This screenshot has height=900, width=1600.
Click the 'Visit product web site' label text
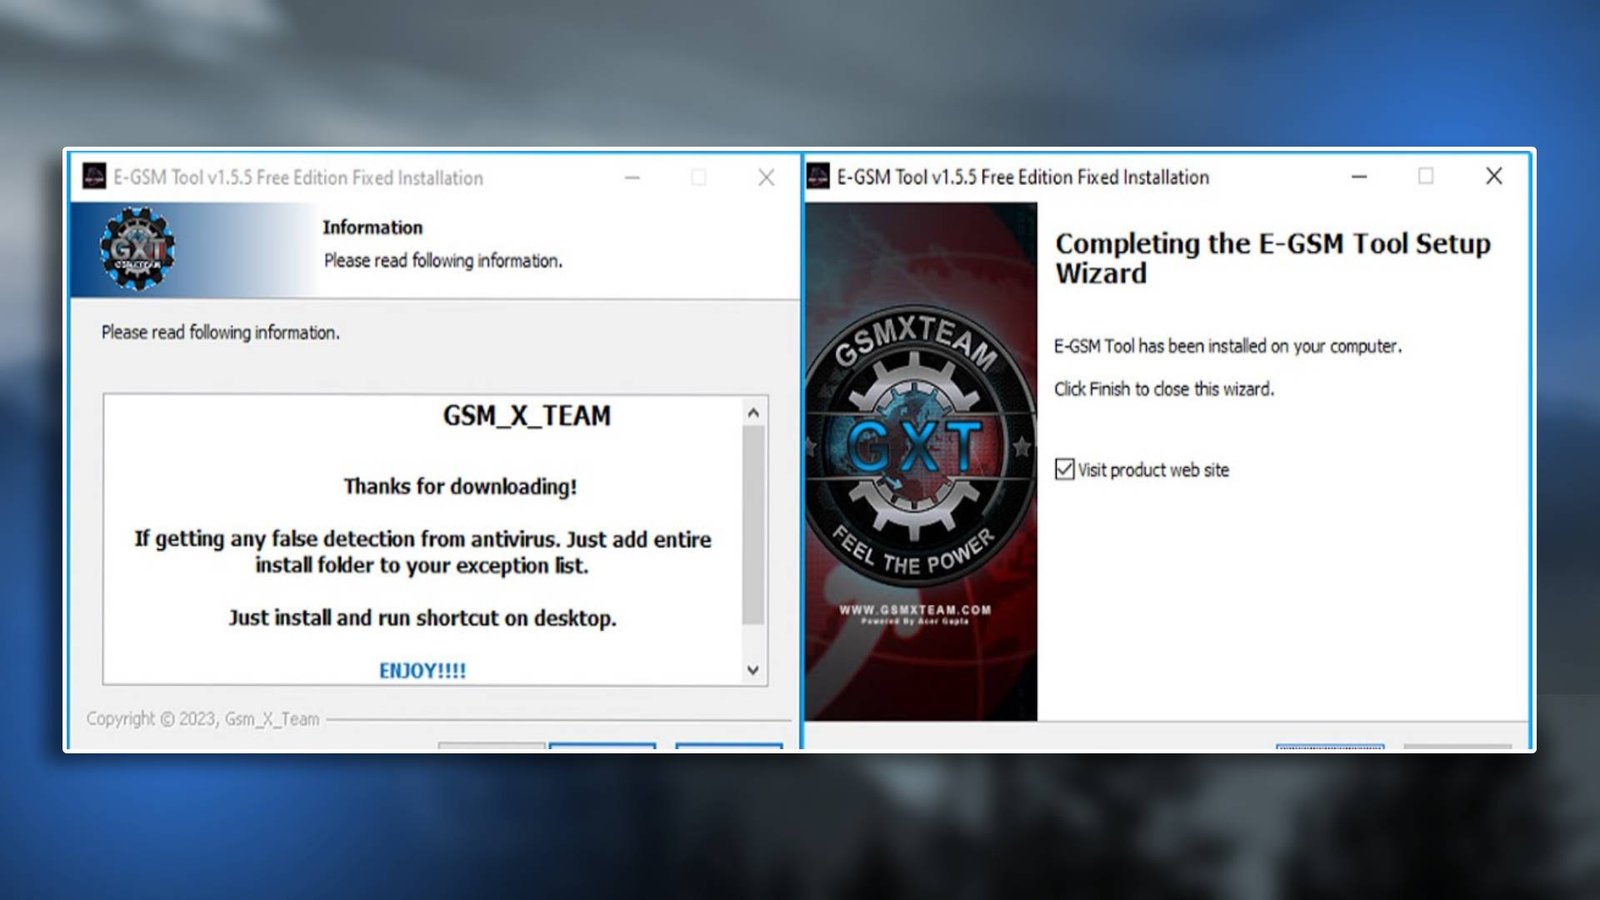pyautogui.click(x=1153, y=470)
